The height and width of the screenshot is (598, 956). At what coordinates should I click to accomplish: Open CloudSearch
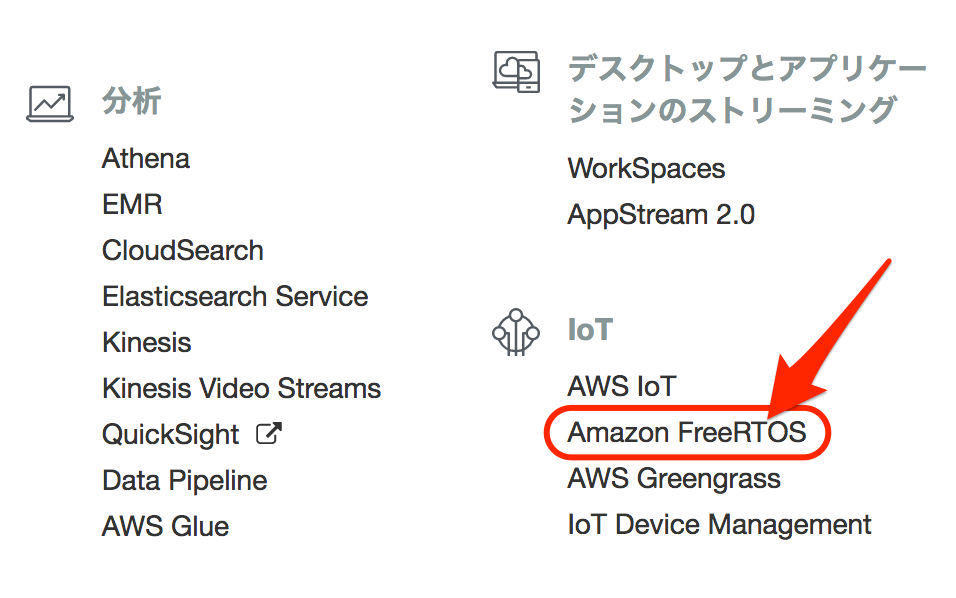click(x=182, y=250)
